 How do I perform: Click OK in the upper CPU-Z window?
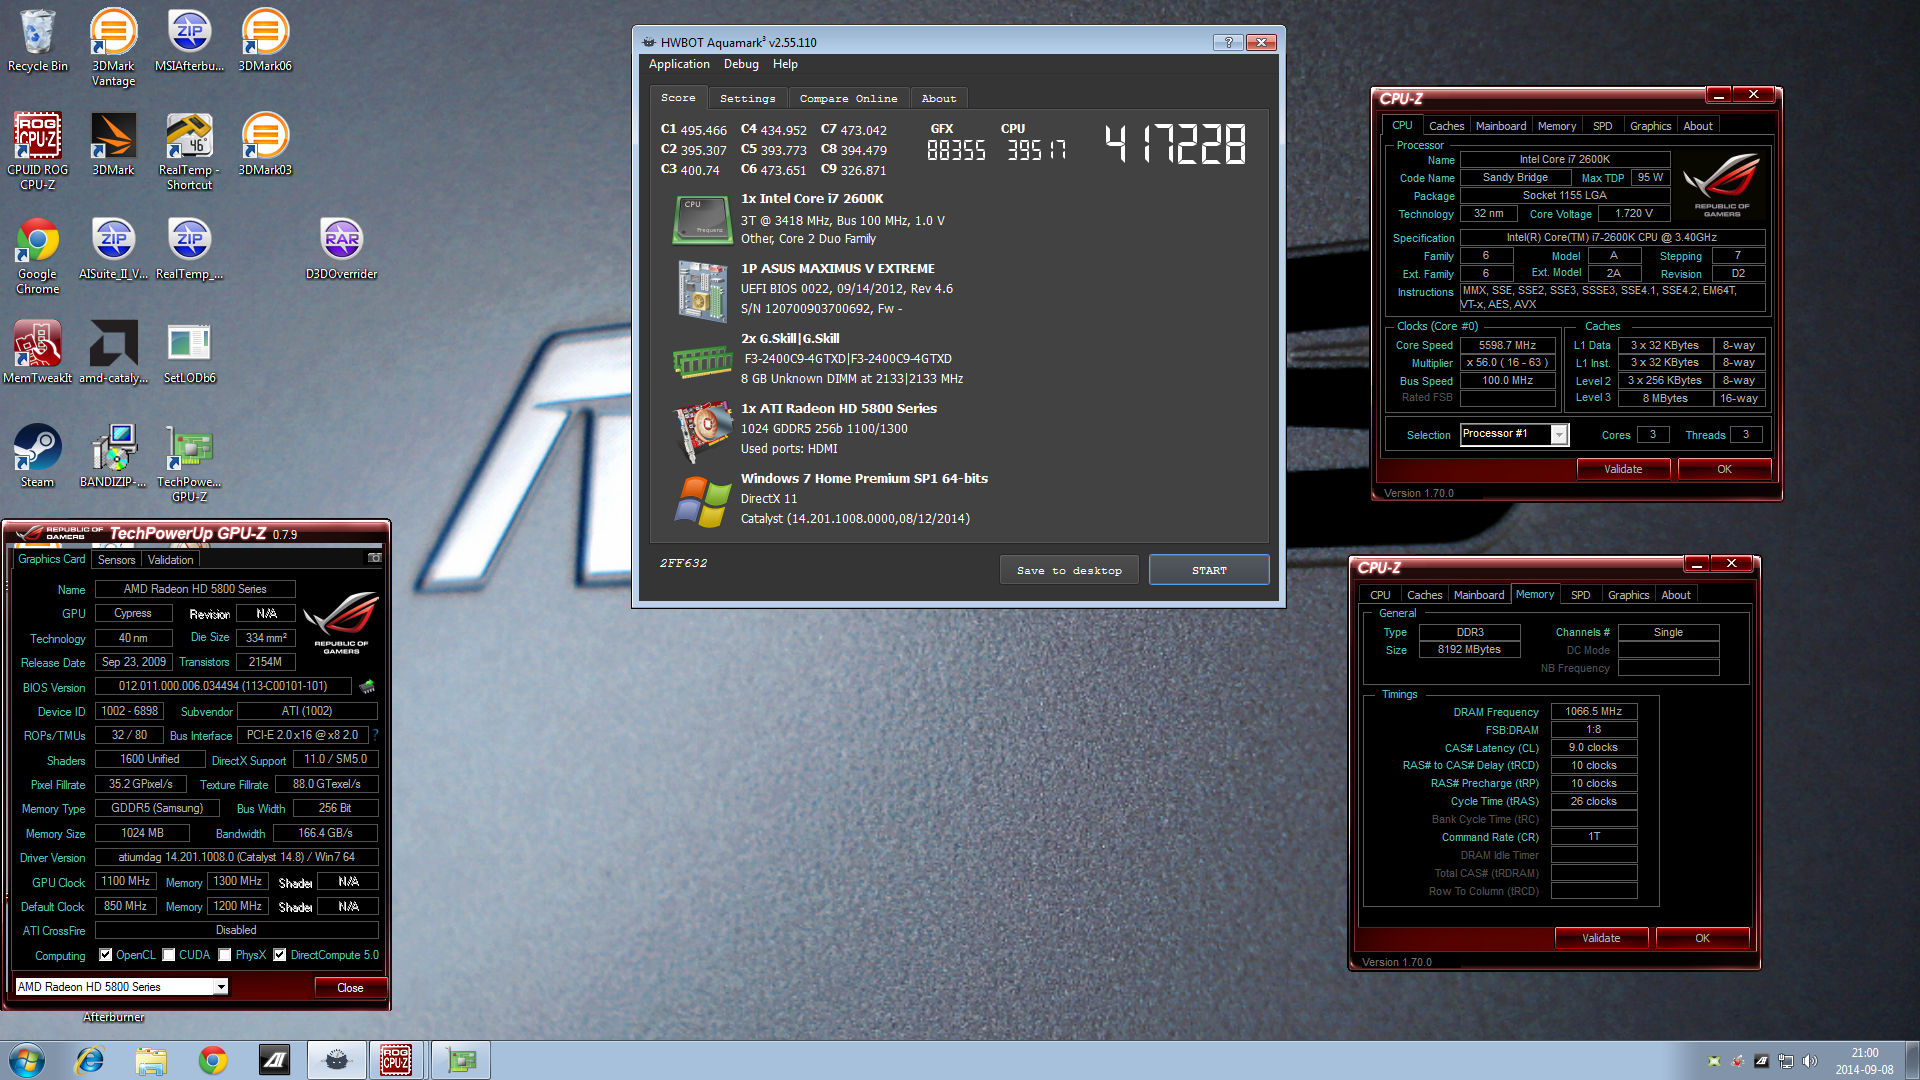tap(1724, 469)
